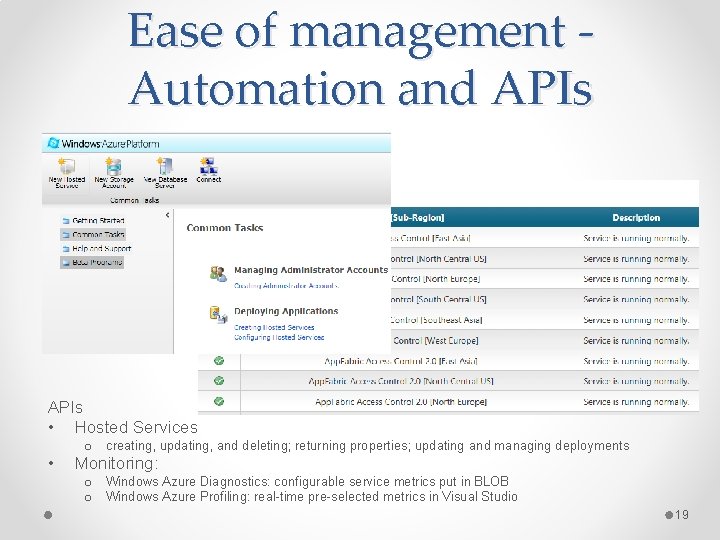Click the Control [South Central US] cell
Screen dimensions: 720x540
[x=438, y=299]
